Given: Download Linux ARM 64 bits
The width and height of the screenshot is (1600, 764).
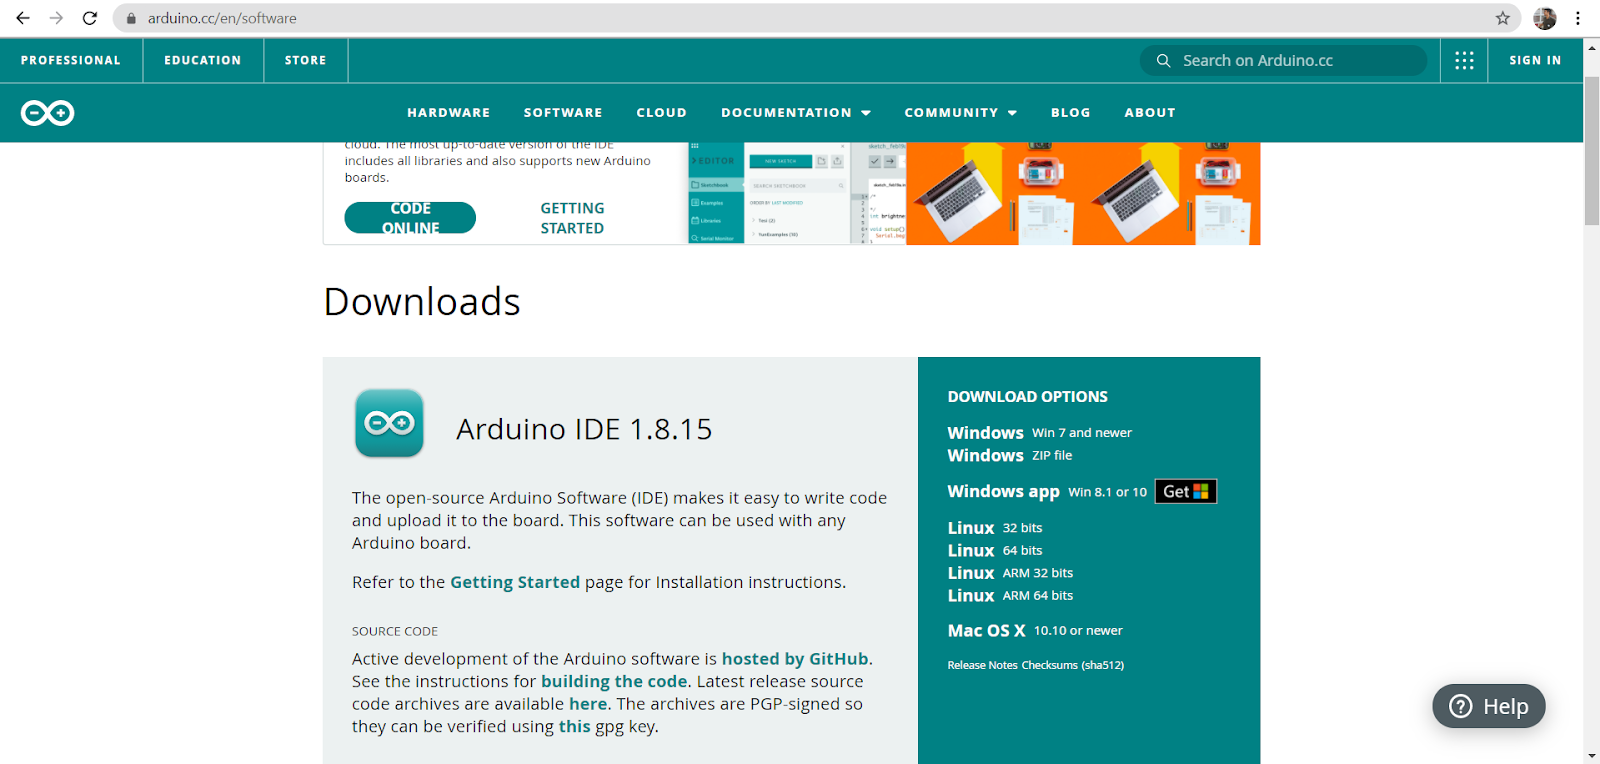Looking at the screenshot, I should coord(1010,595).
